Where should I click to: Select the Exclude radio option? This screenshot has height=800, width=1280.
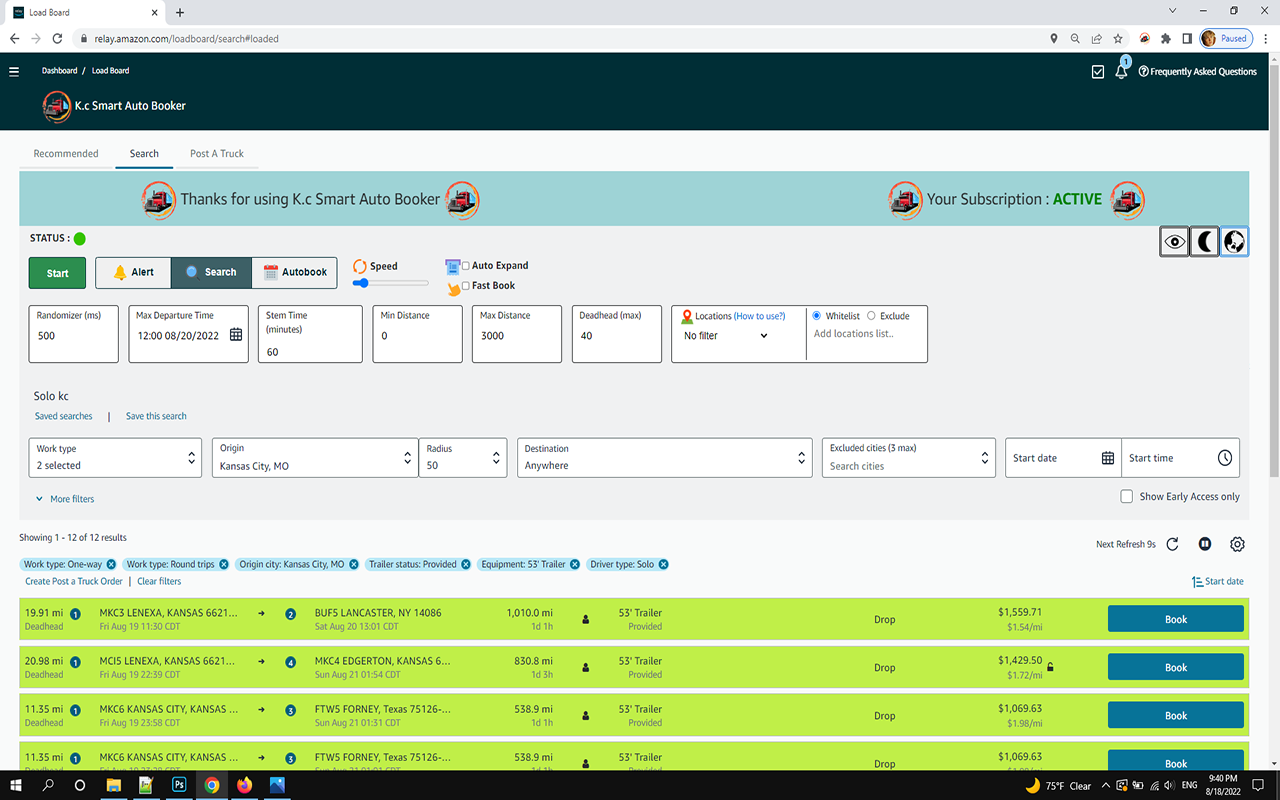point(871,316)
